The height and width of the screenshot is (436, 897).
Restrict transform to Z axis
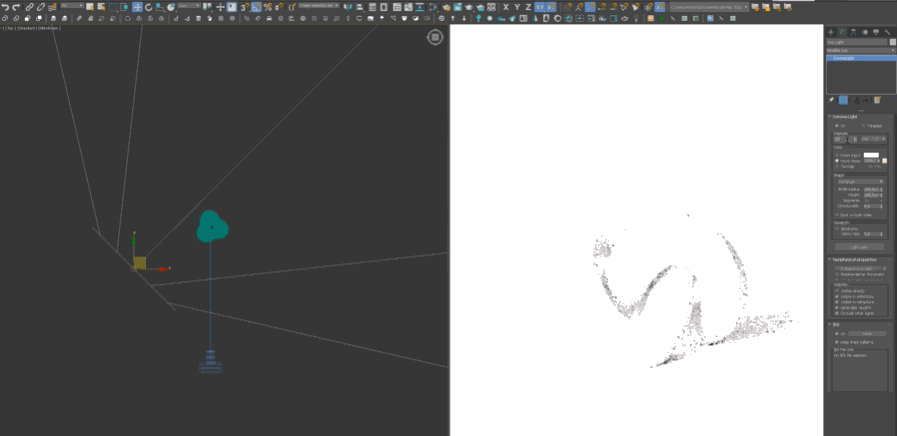click(x=528, y=7)
